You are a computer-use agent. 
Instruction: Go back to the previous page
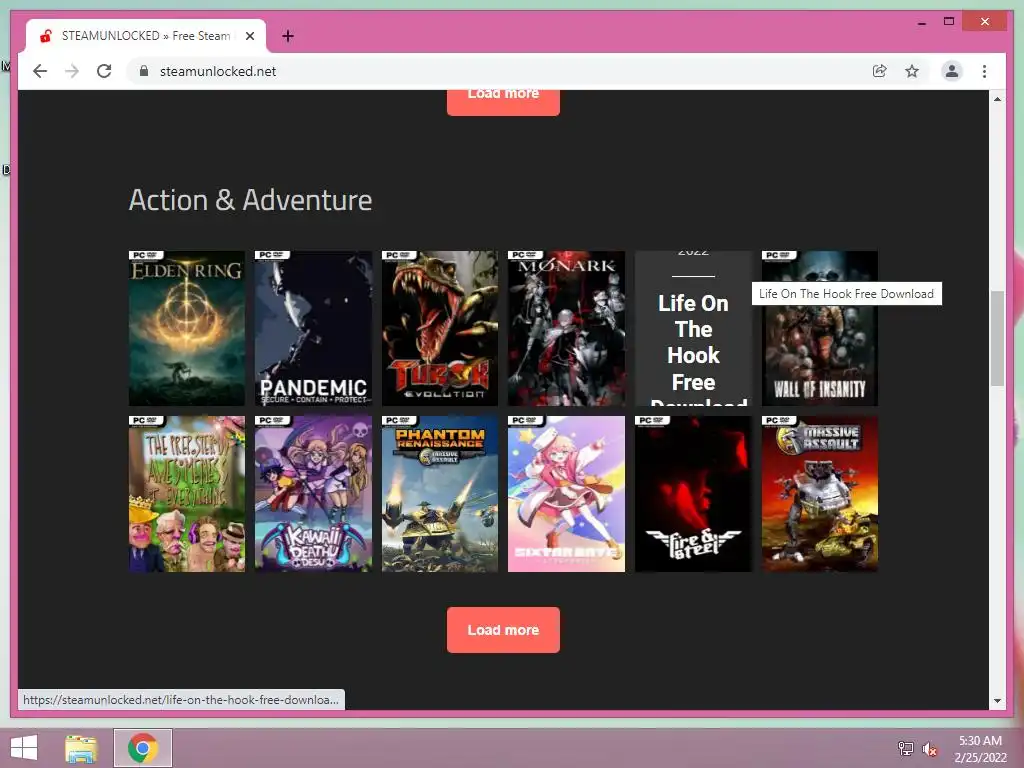point(40,71)
